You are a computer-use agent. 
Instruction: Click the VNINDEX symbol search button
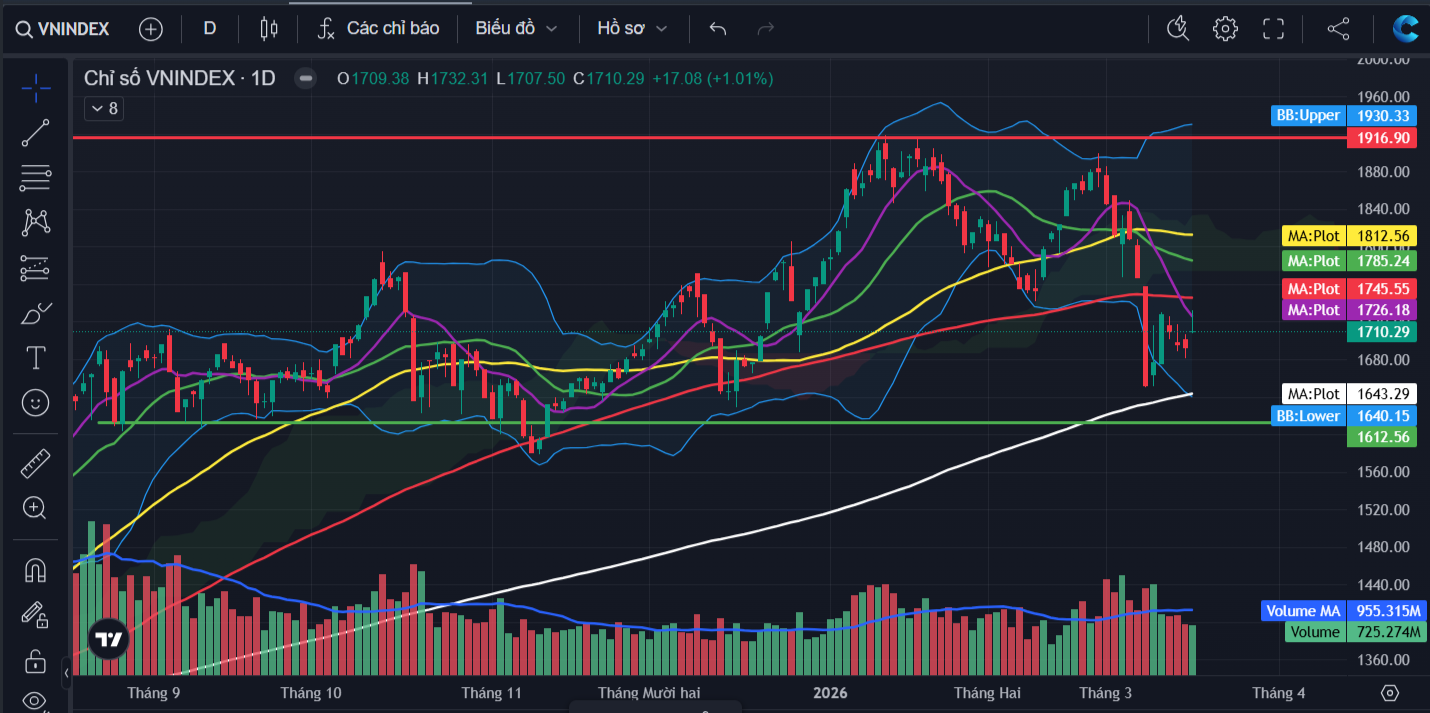coord(62,29)
